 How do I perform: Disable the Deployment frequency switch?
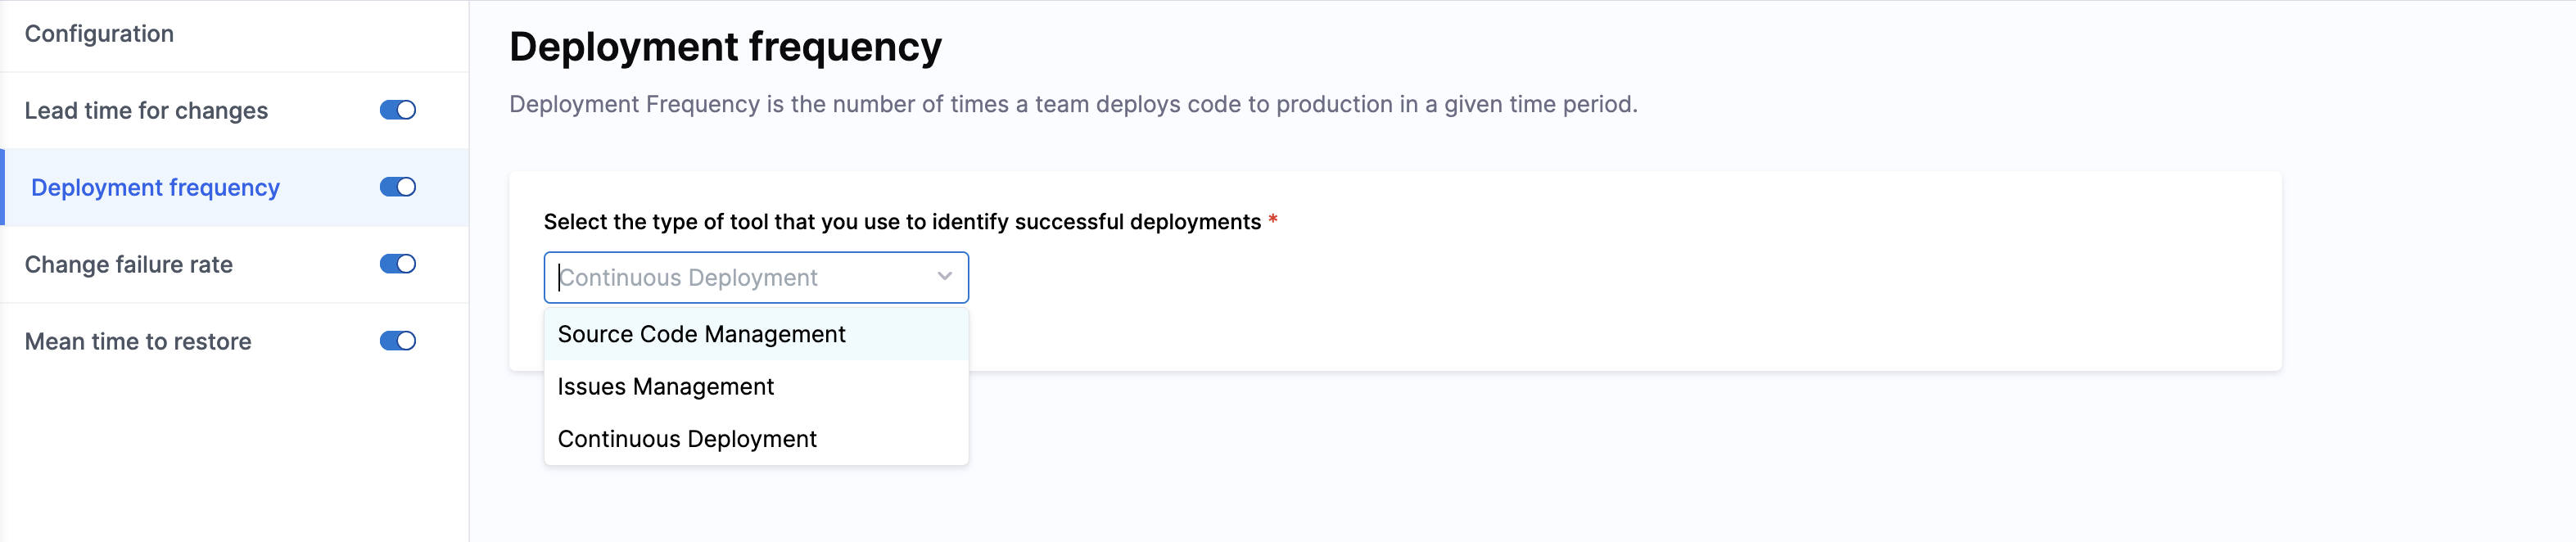tap(397, 187)
